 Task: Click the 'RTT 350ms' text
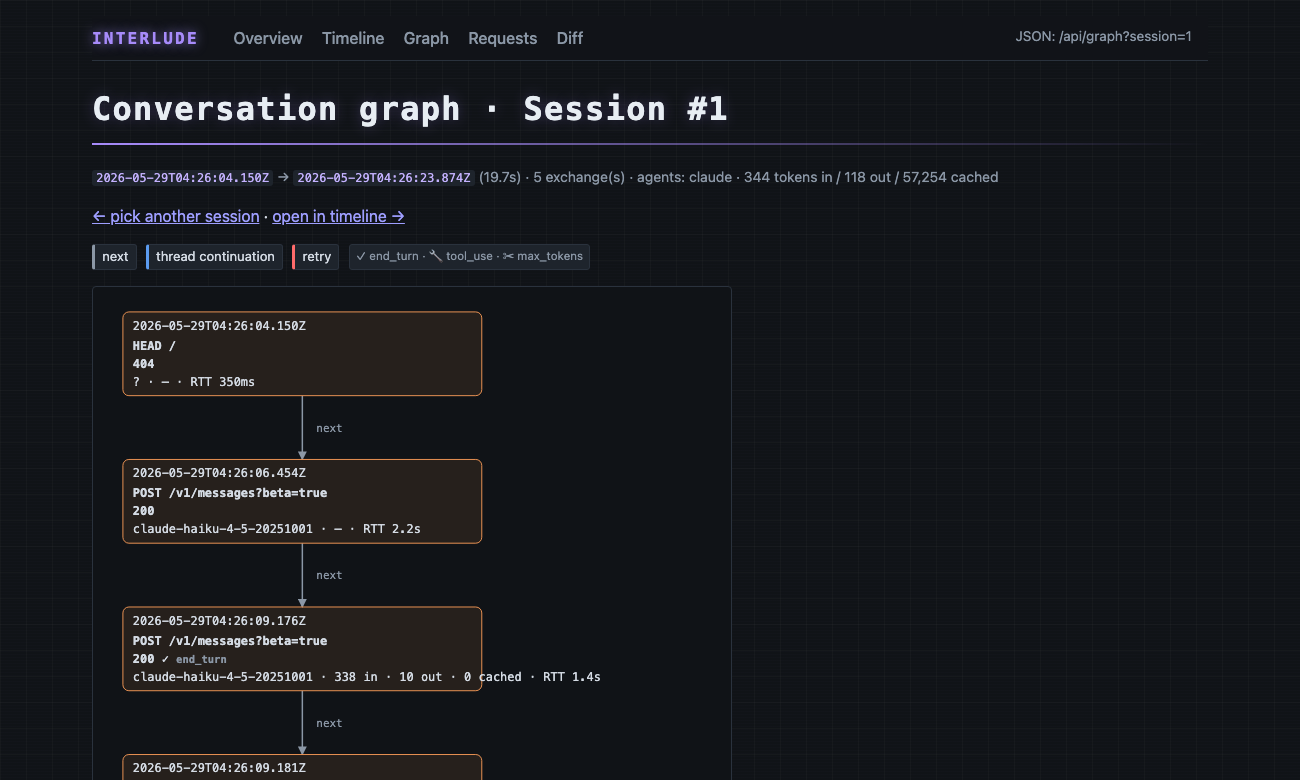[222, 382]
